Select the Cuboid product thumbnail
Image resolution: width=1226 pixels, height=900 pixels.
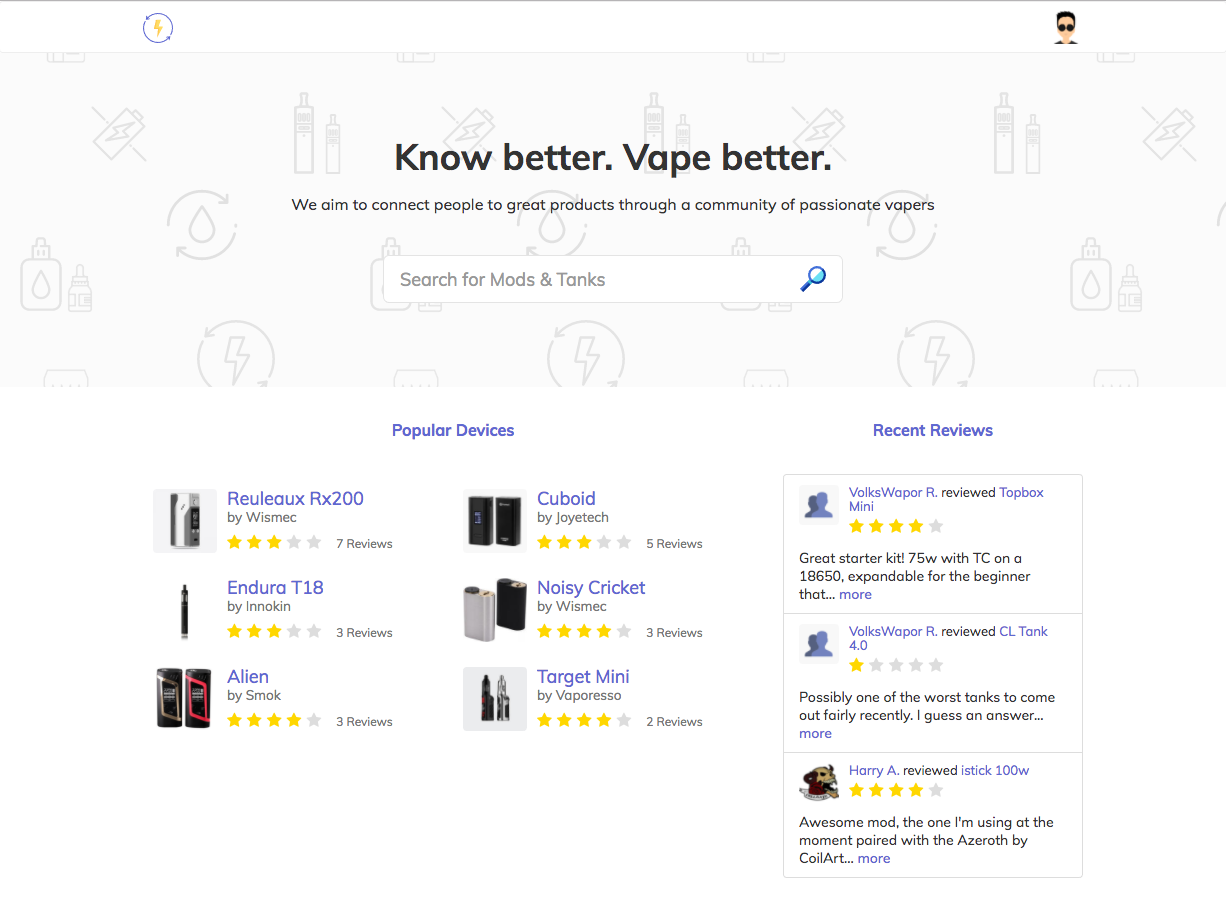(x=494, y=520)
